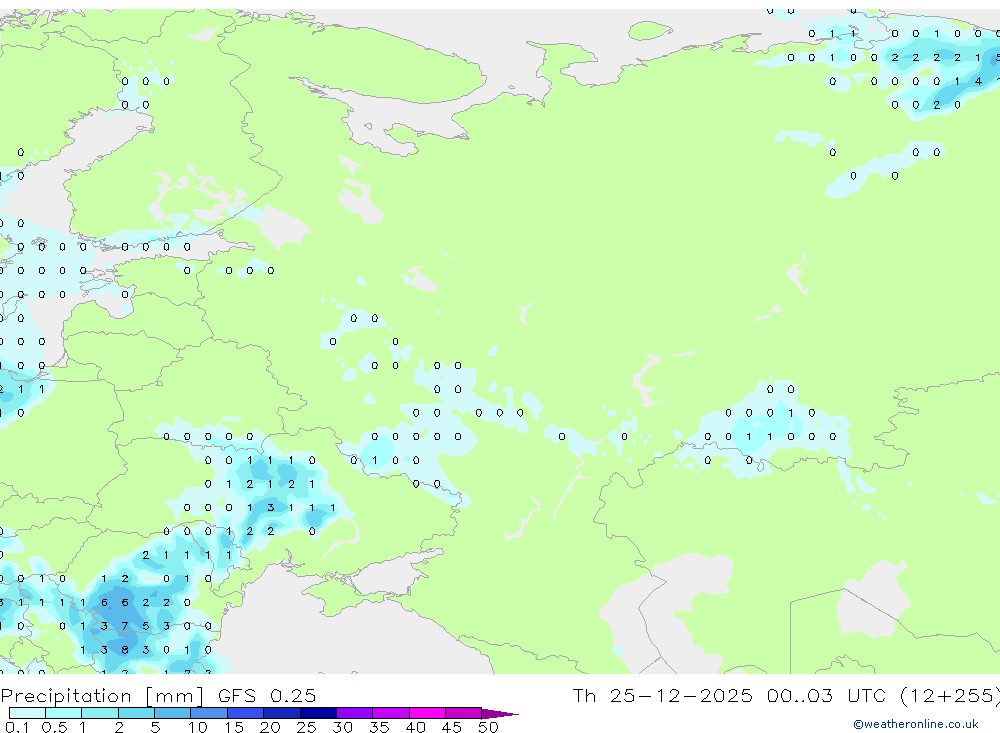Click the 00..03 UTC time label
Image resolution: width=1000 pixels, height=733 pixels.
pyautogui.click(x=828, y=696)
